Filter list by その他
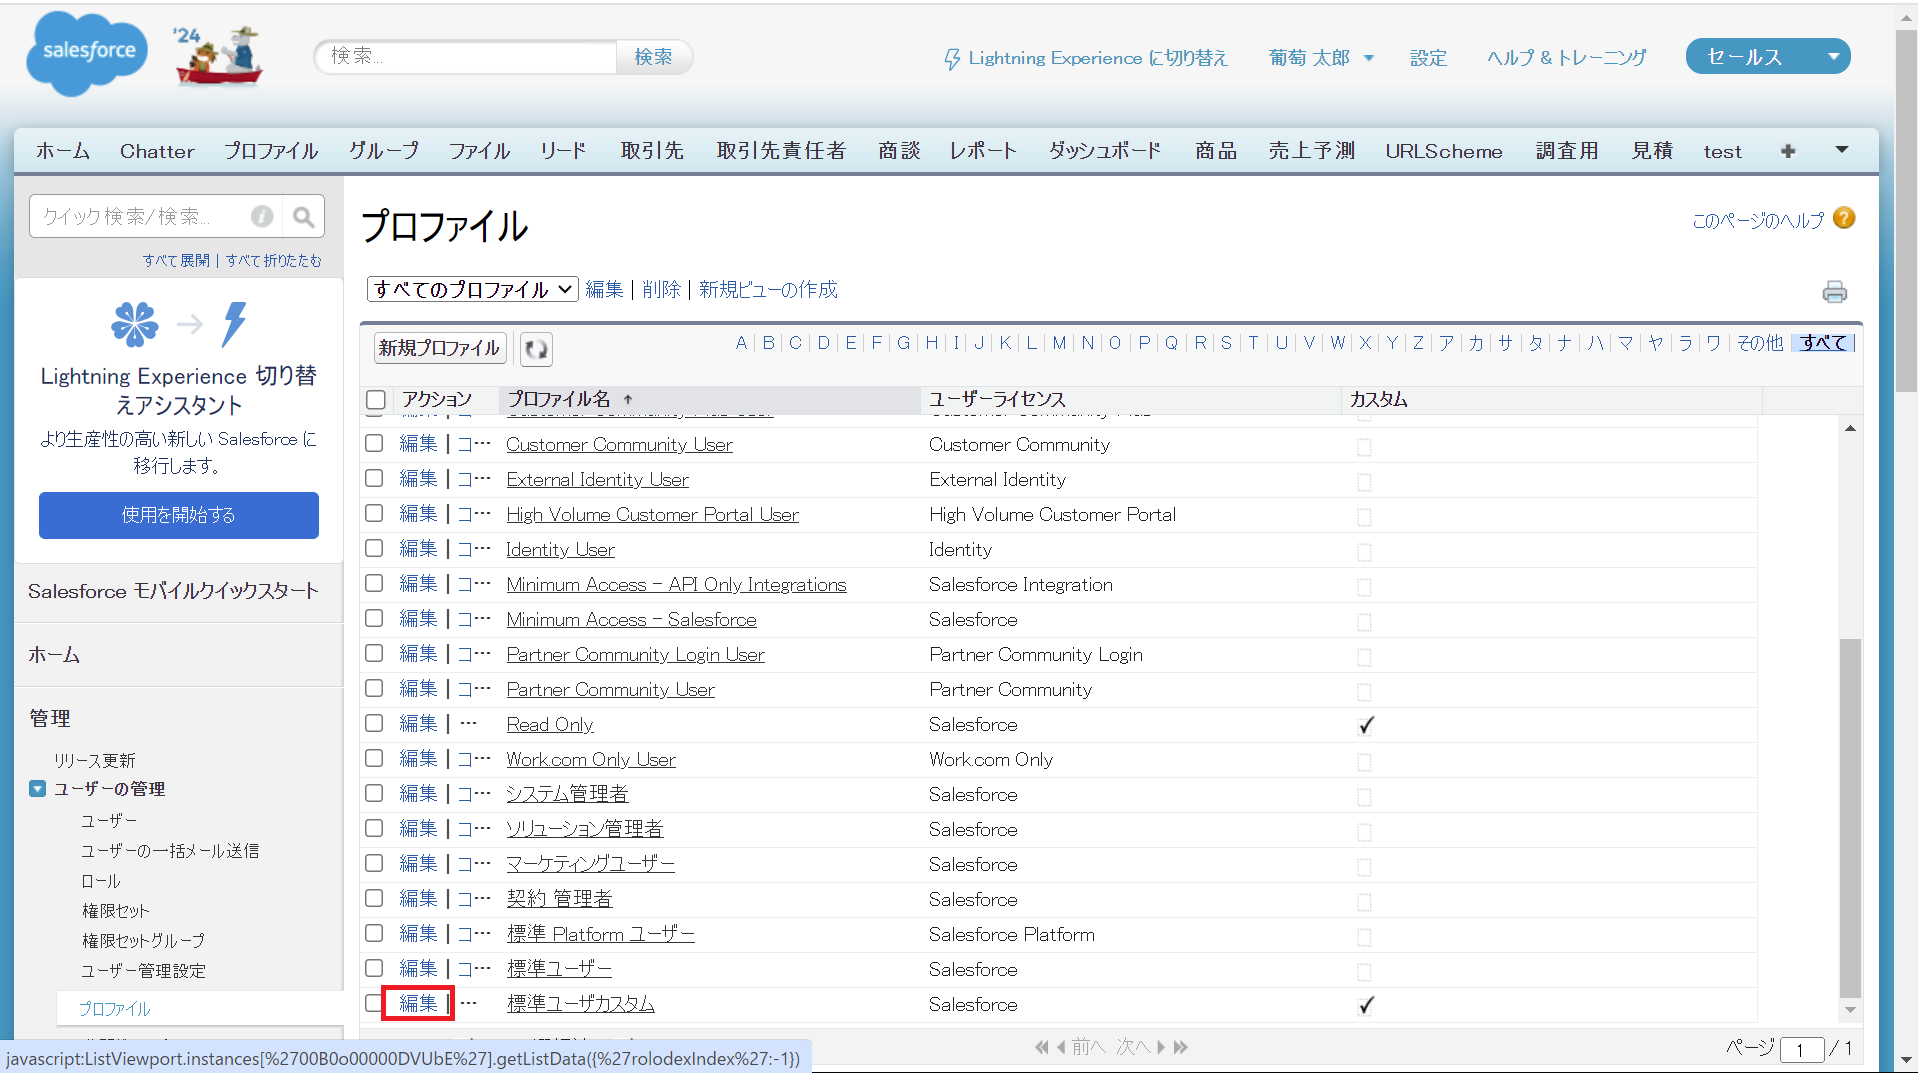Screen dimensions: 1918x1073 click(x=1760, y=343)
